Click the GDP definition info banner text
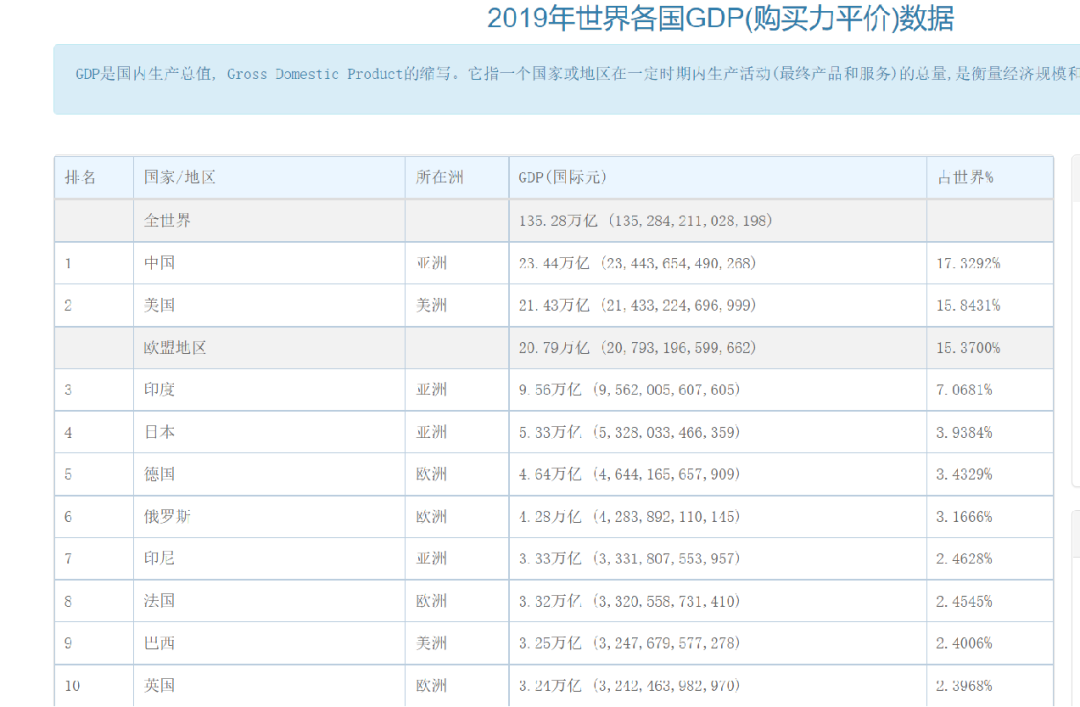This screenshot has height=707, width=1080. 577,74
